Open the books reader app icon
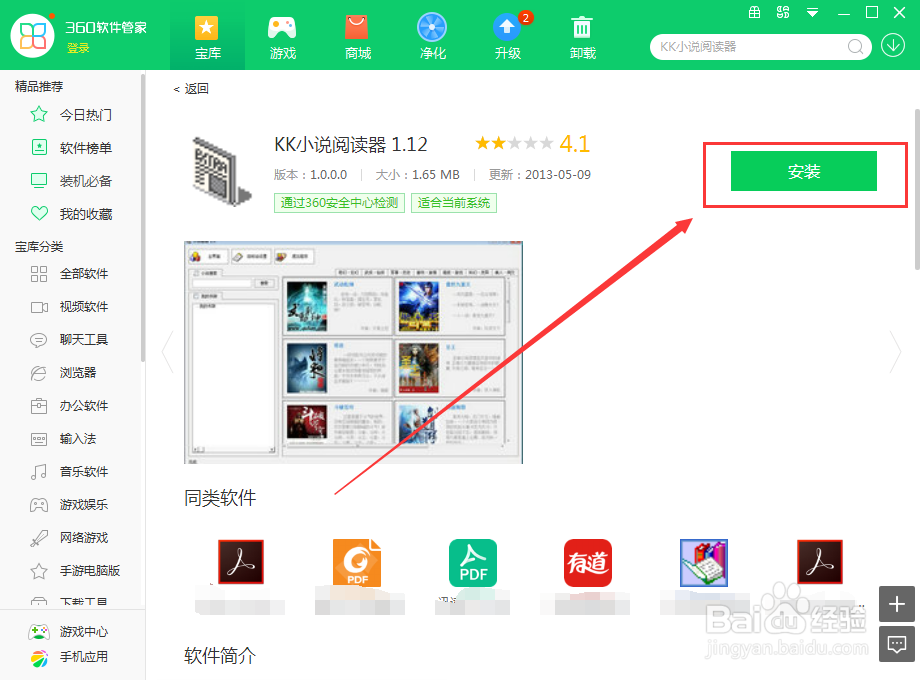 click(x=704, y=563)
